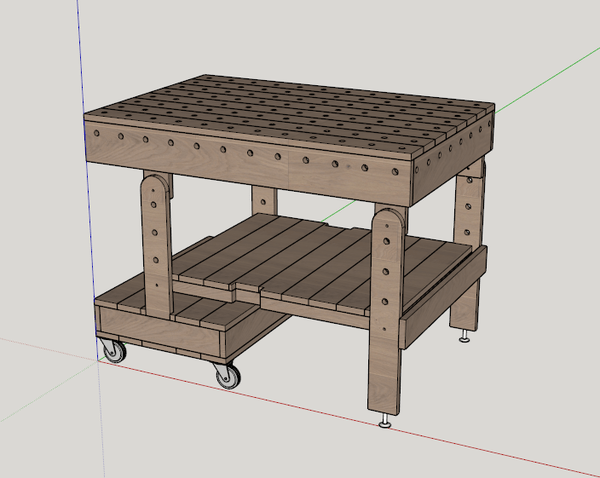Select the leveling foot under the back-right leg
Image resolution: width=600 pixels, height=478 pixels.
click(x=464, y=338)
